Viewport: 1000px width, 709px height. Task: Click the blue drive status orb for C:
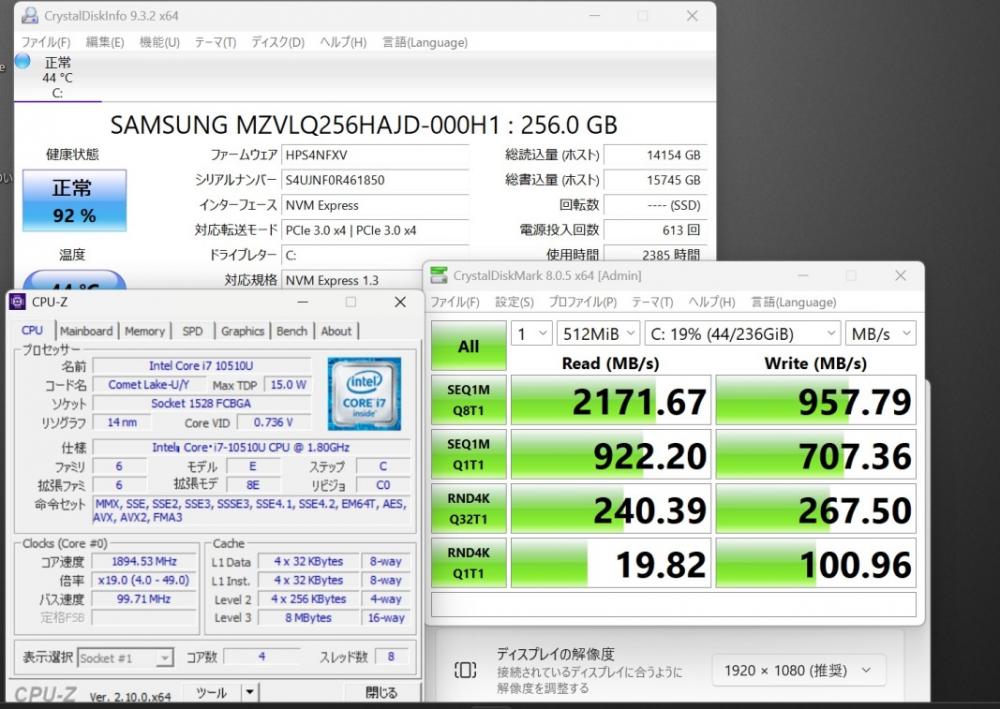pyautogui.click(x=23, y=62)
